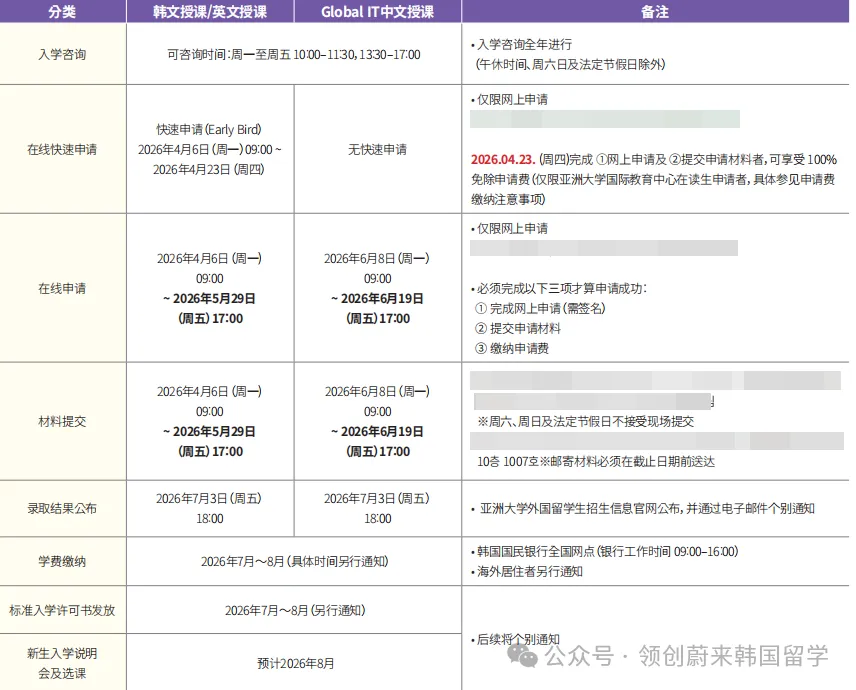Select the 学费缴纳 row label
856x690 pixels.
tap(62, 561)
